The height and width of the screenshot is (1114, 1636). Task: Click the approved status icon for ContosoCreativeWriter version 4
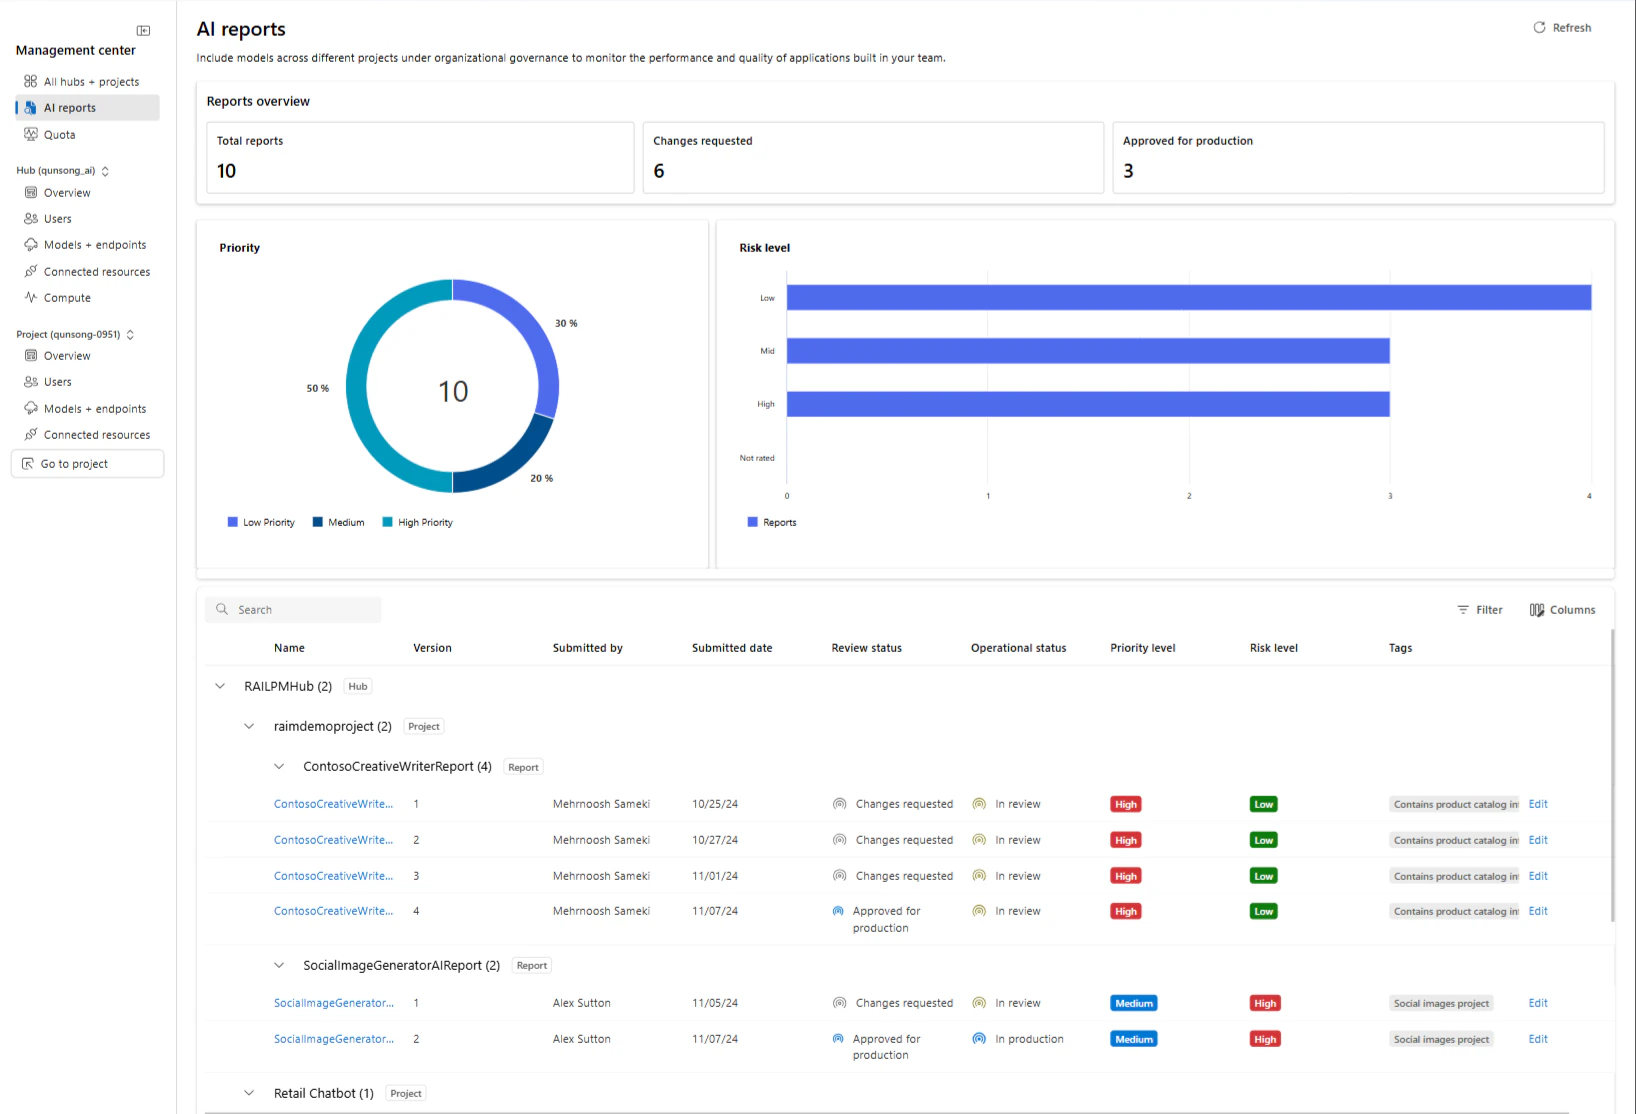point(838,911)
